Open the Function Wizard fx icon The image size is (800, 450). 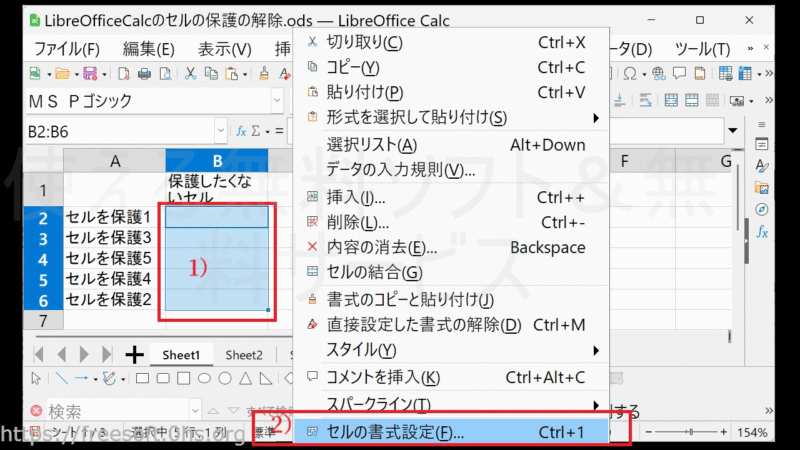pyautogui.click(x=240, y=131)
